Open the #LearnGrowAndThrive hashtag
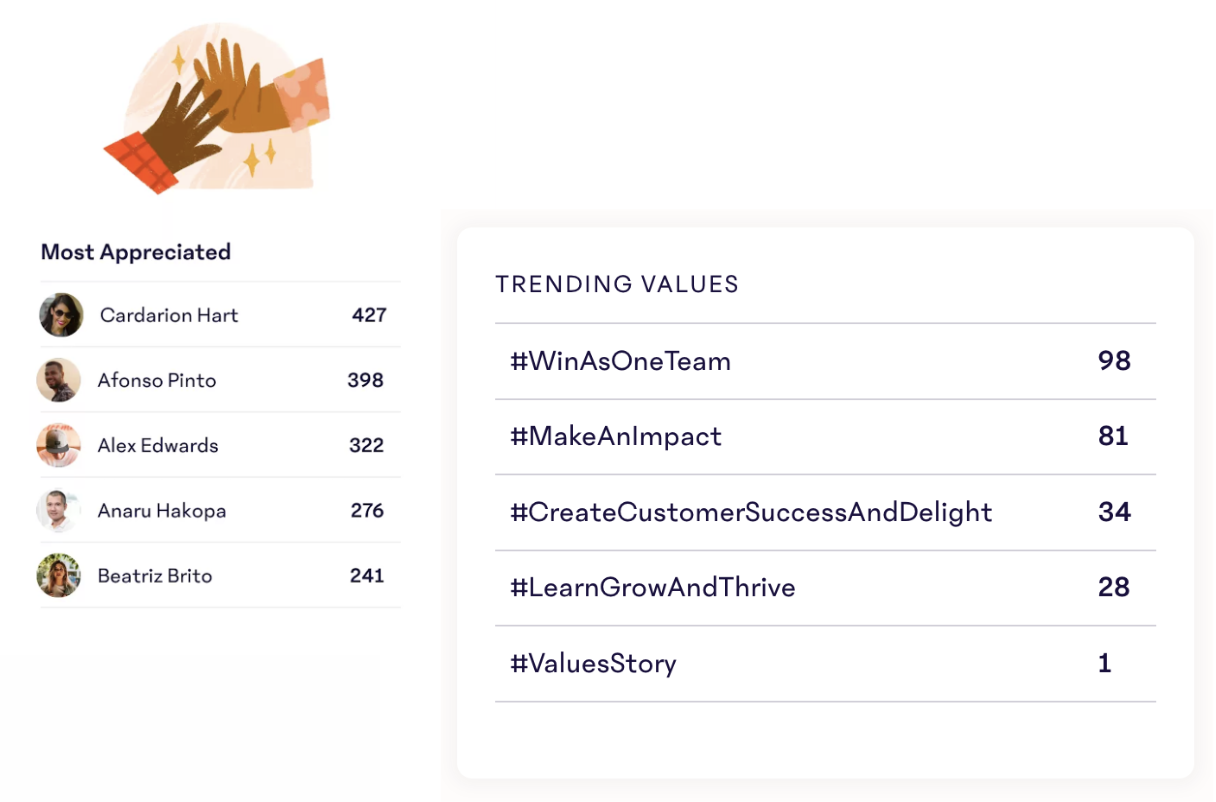The height and width of the screenshot is (802, 1216). (653, 587)
